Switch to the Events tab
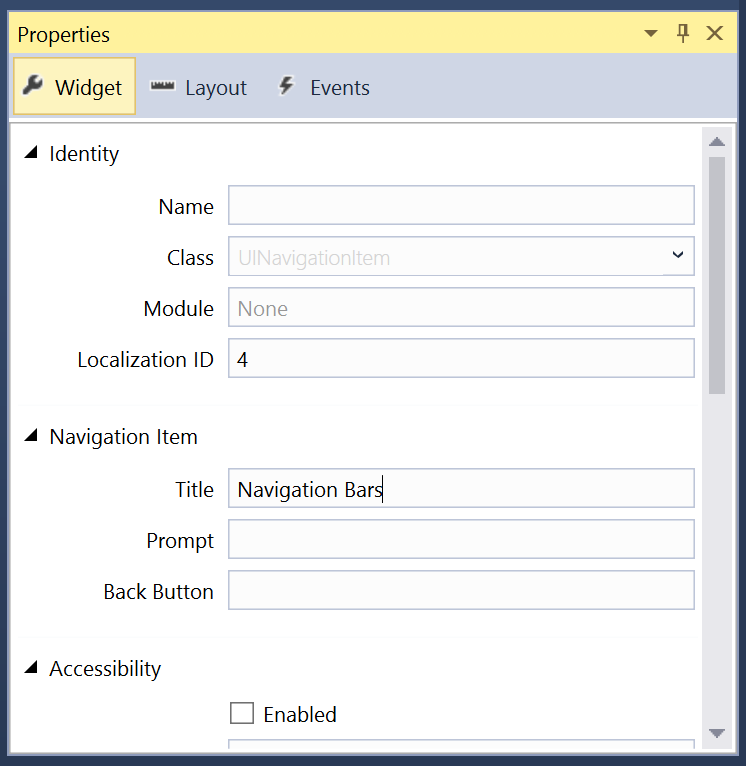746x766 pixels. coord(324,87)
